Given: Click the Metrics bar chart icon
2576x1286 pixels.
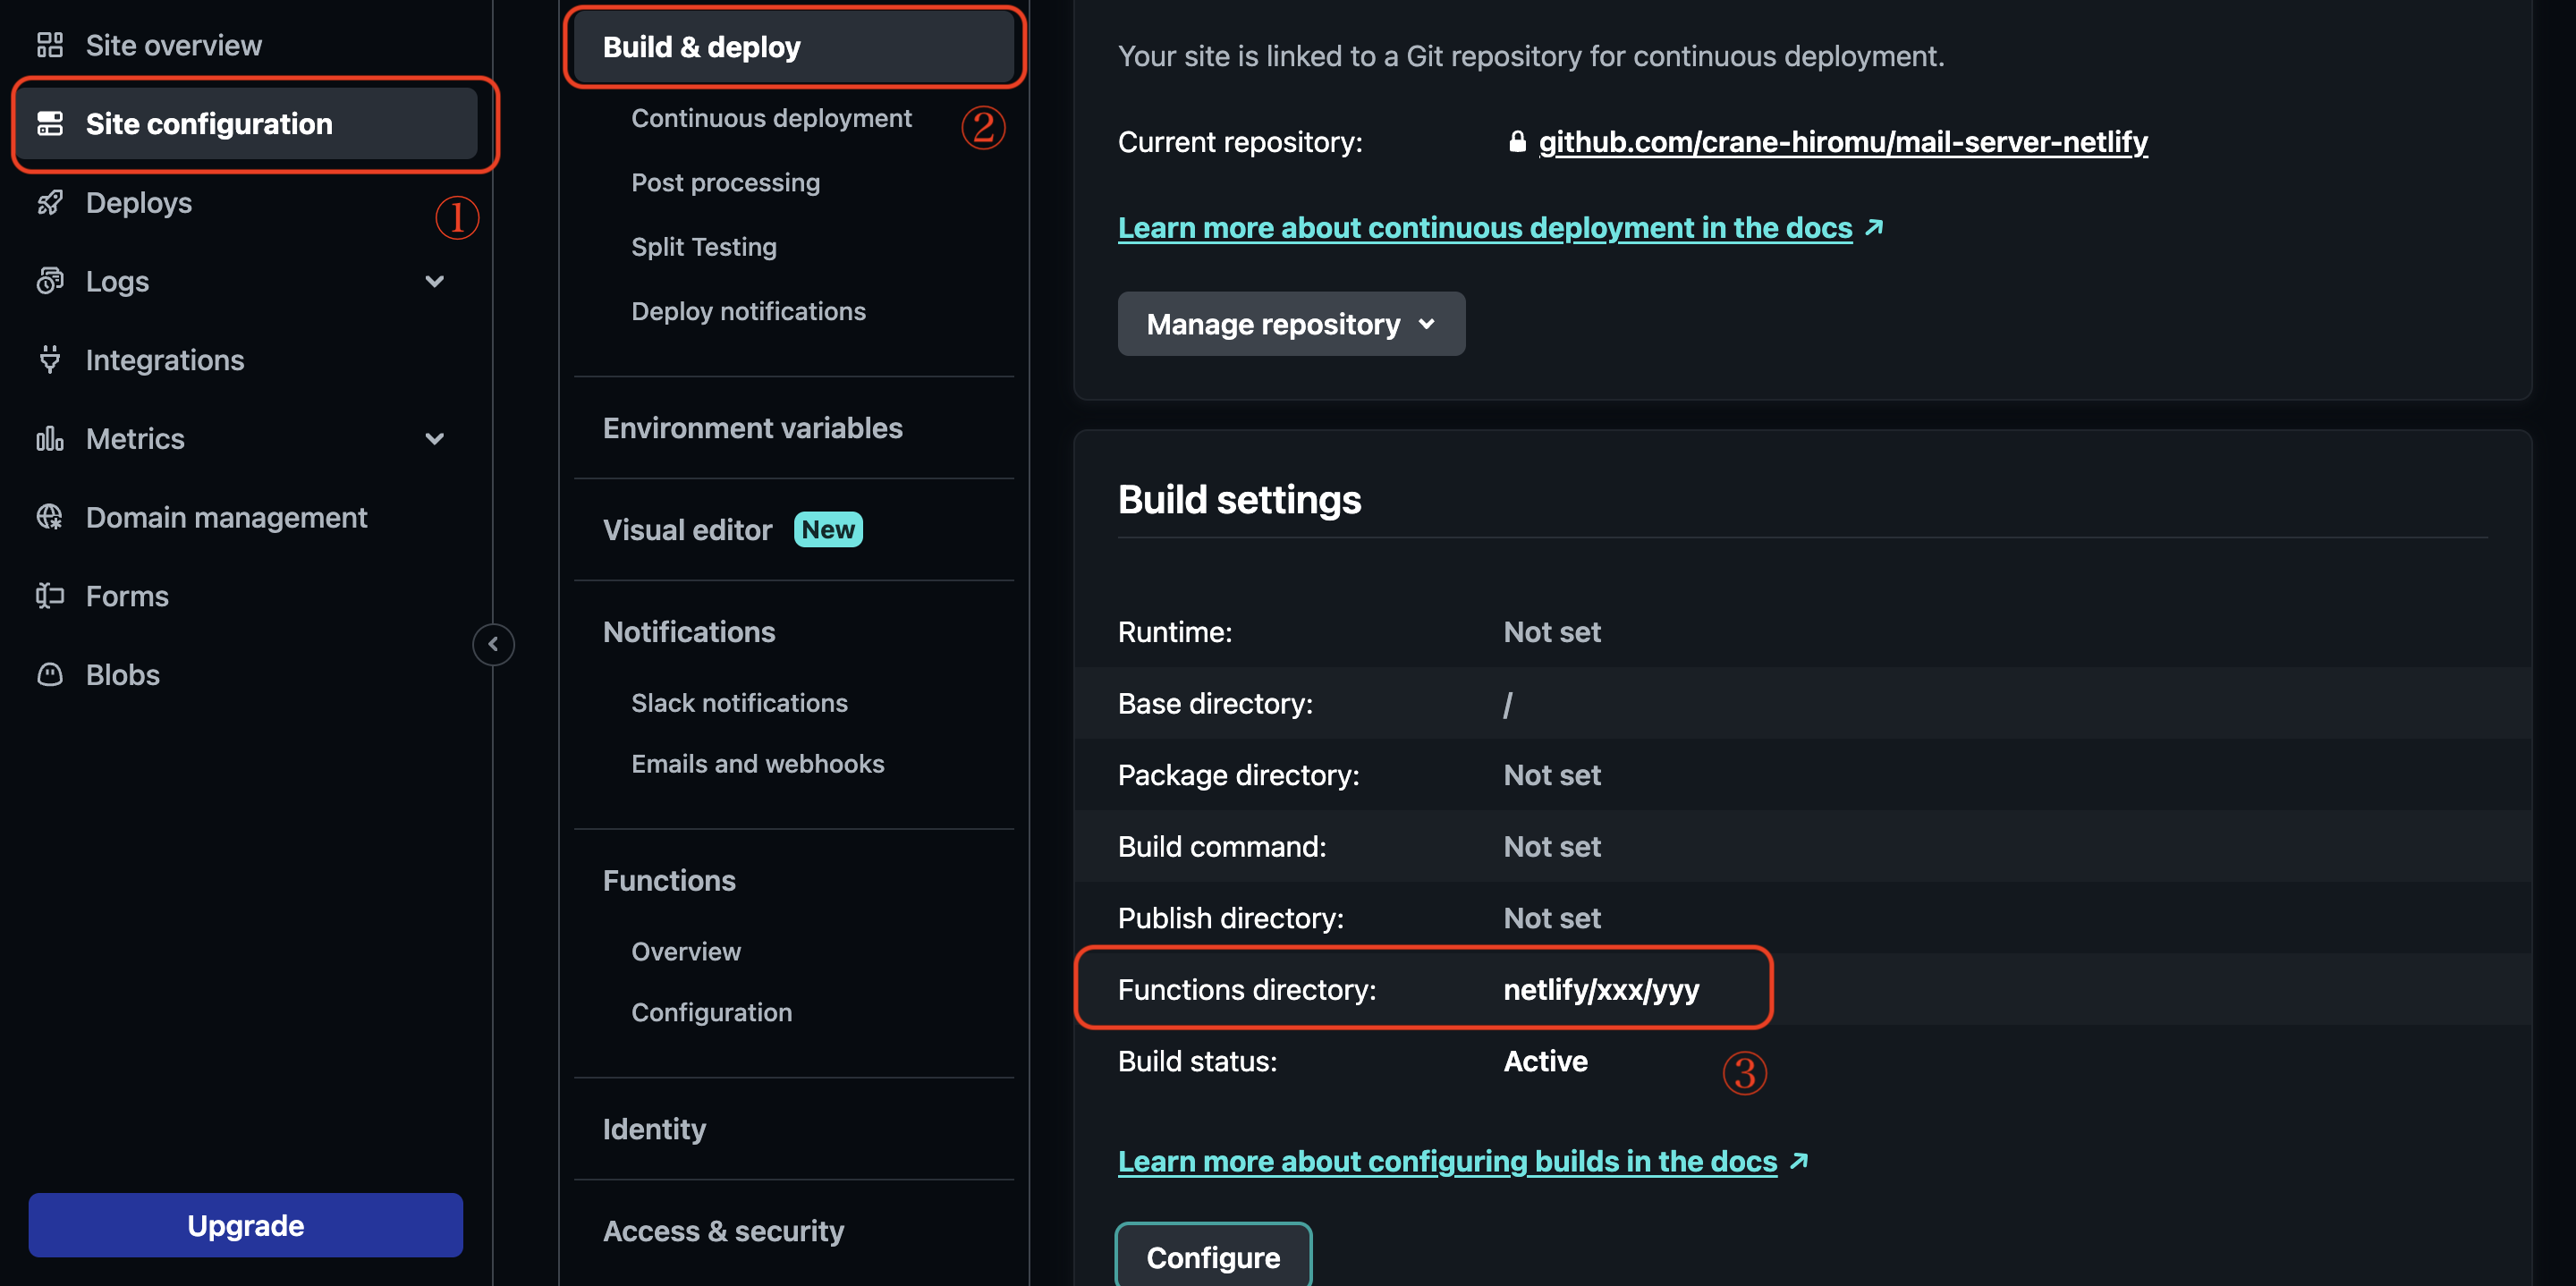Looking at the screenshot, I should coord(49,439).
